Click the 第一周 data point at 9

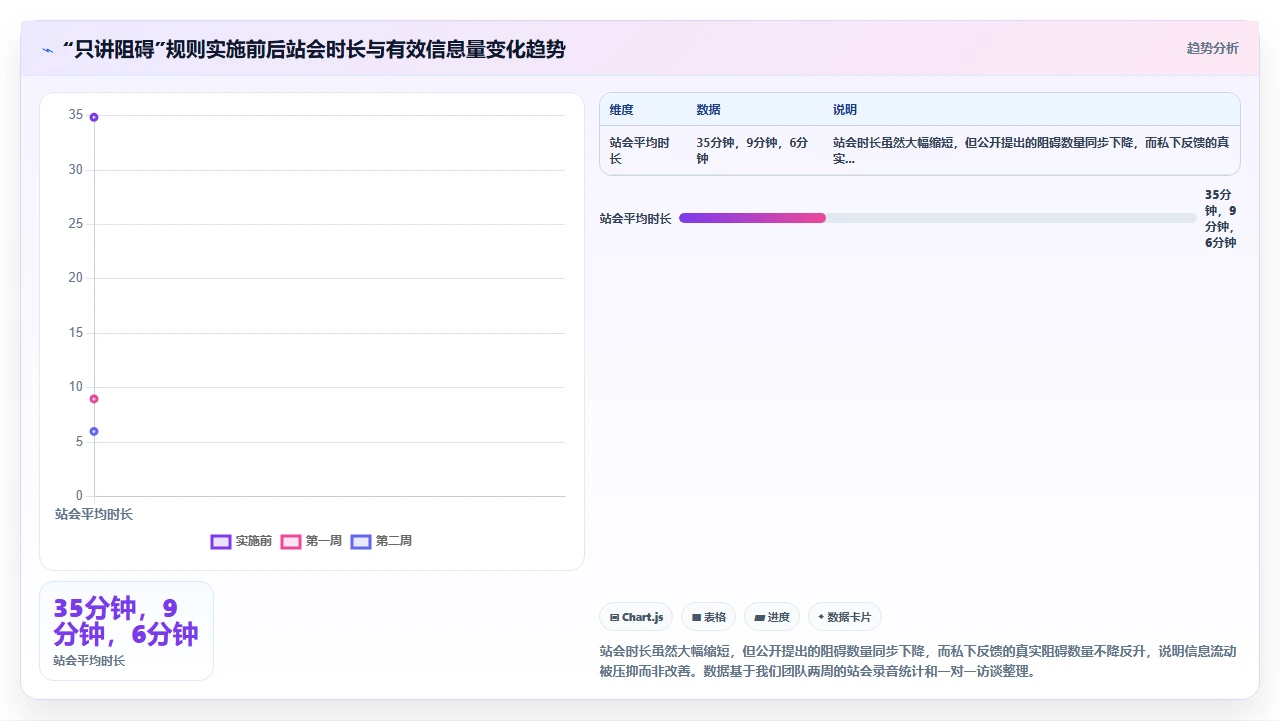[94, 399]
